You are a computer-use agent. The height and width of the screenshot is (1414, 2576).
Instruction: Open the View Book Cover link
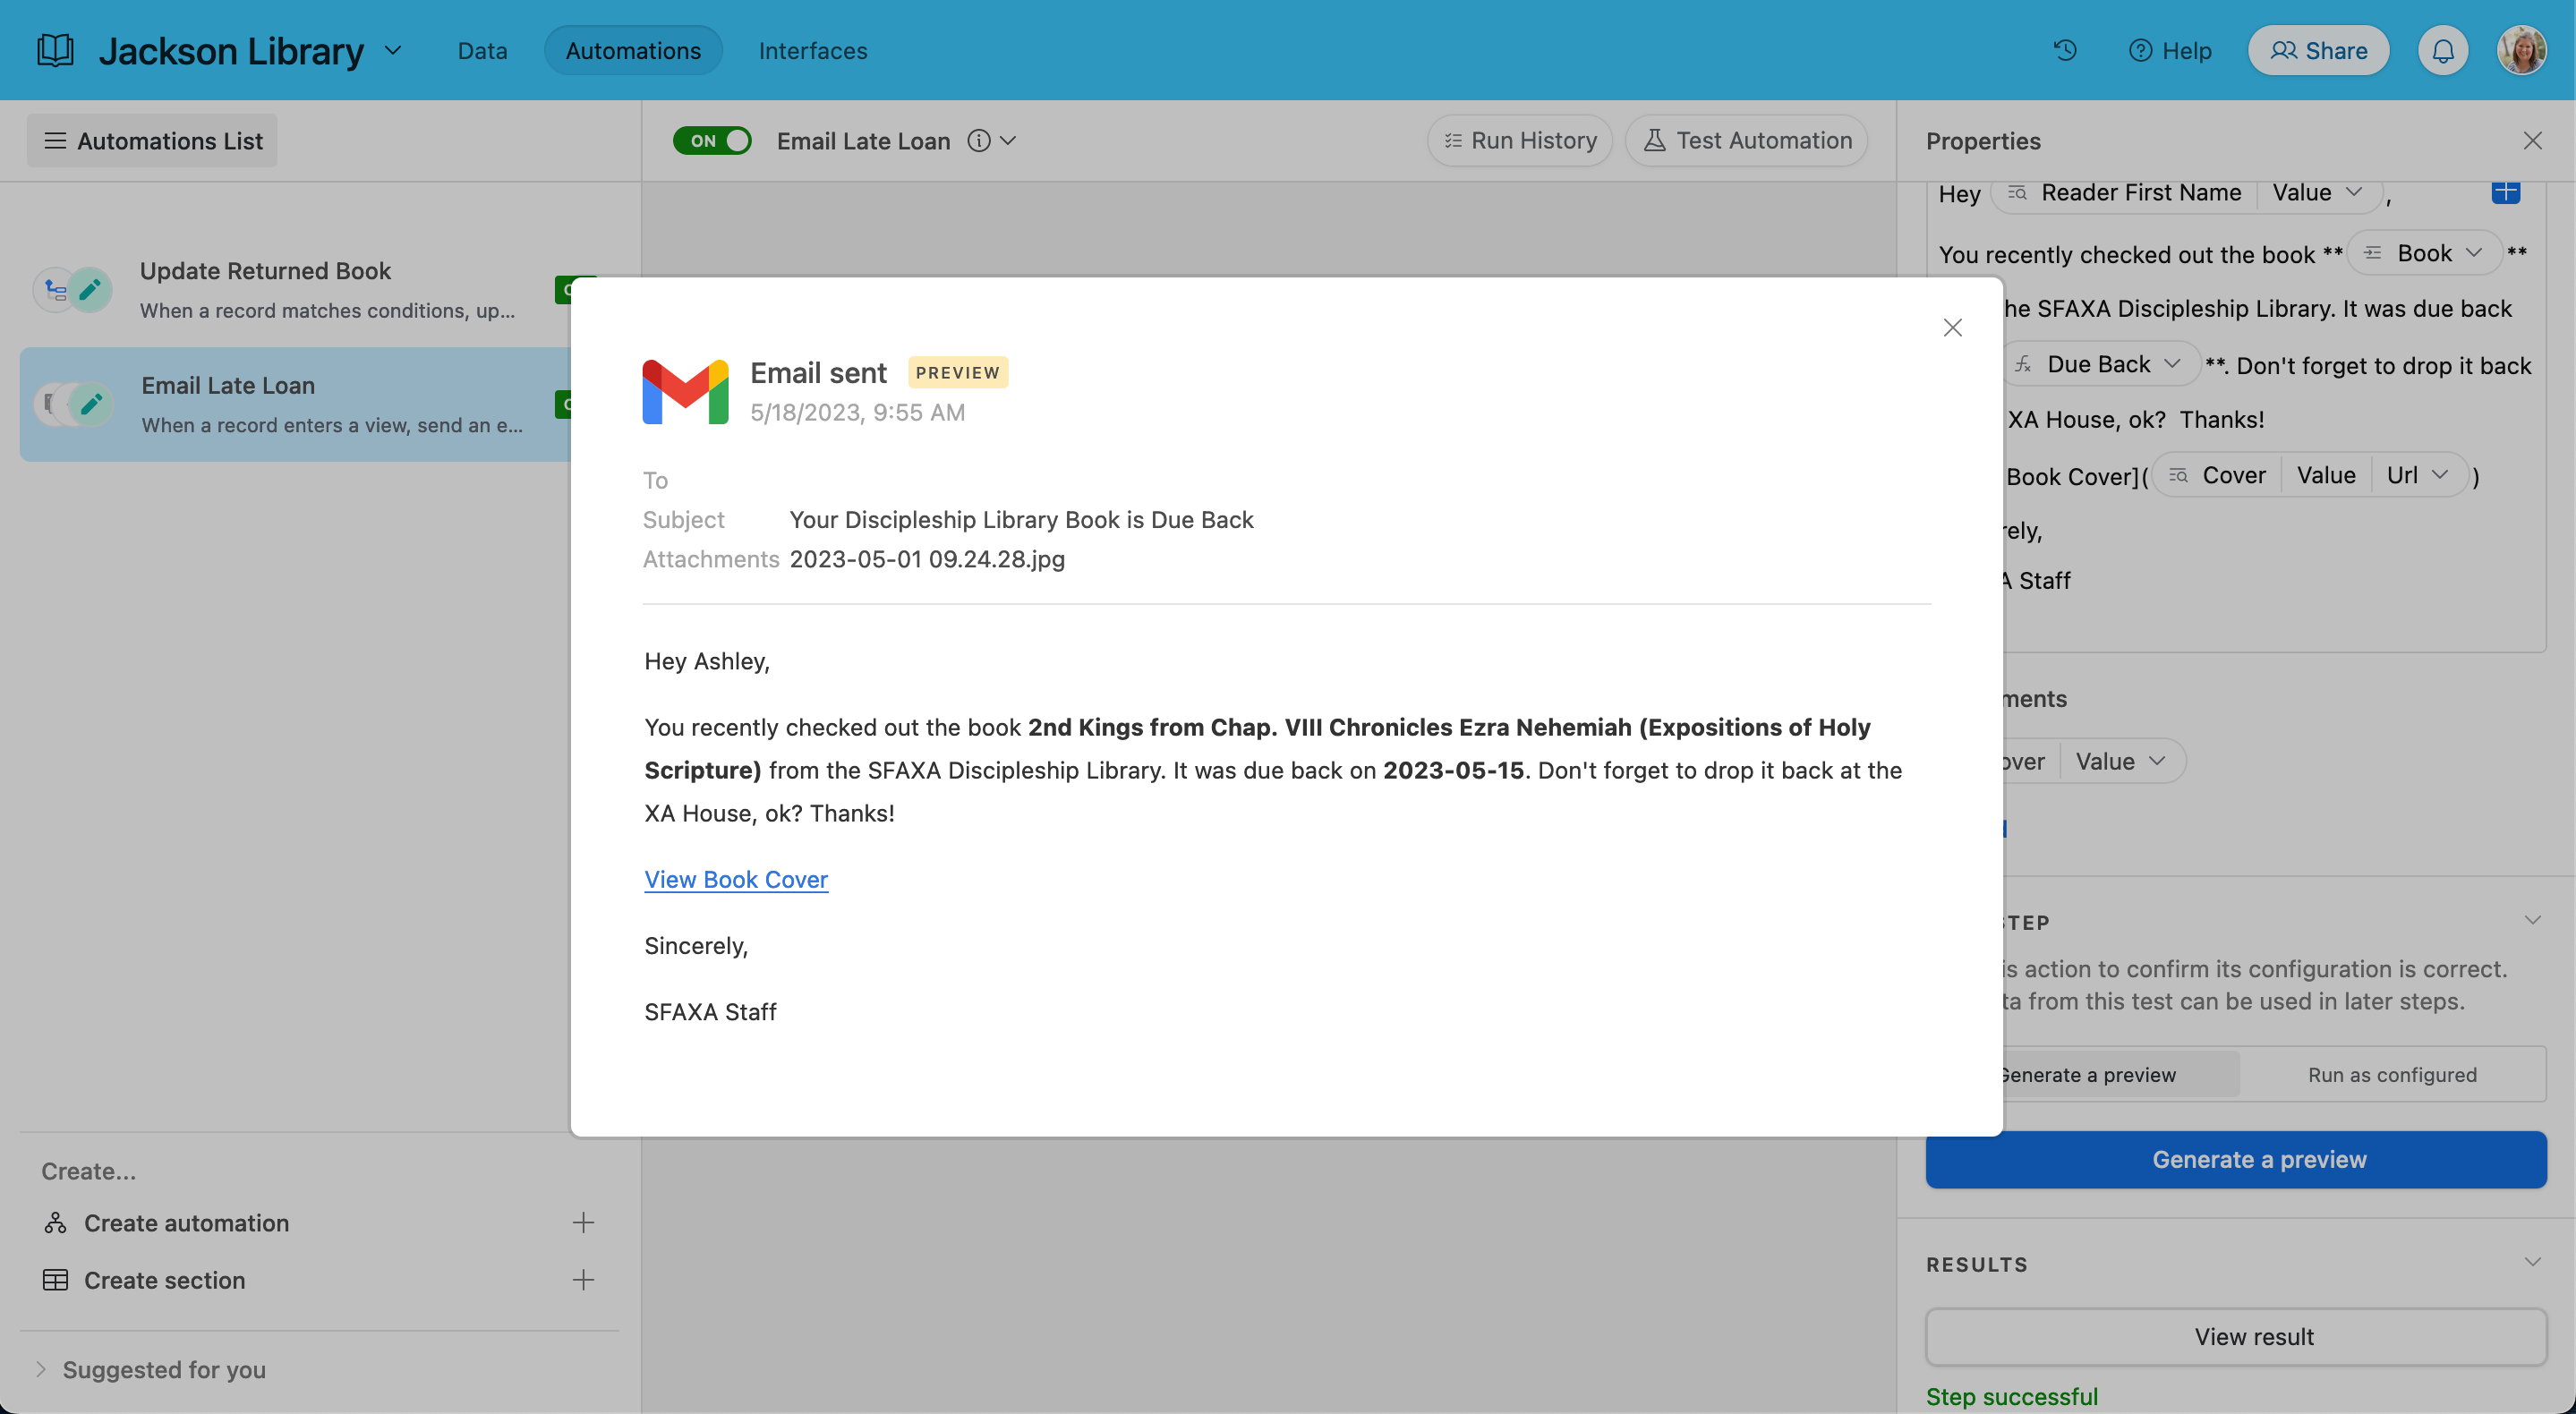(736, 879)
